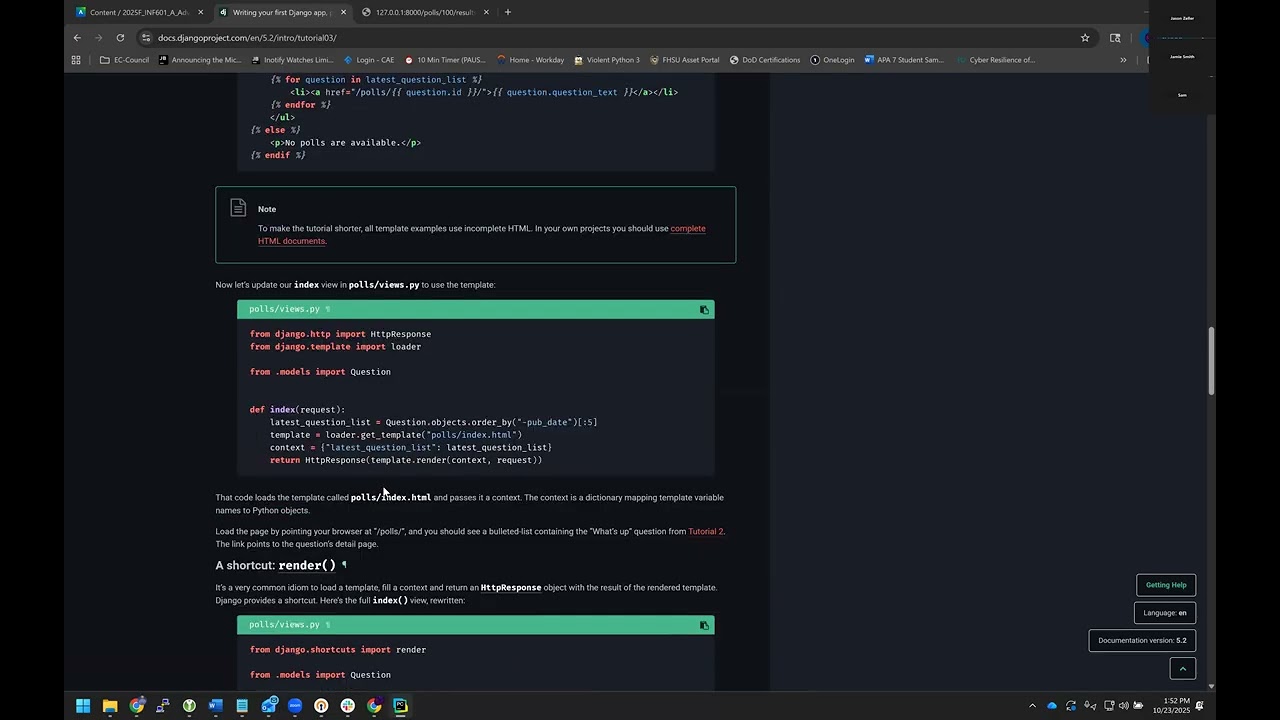Open the notification bell in system tray
Image resolution: width=1280 pixels, height=720 pixels.
pyautogui.click(x=1199, y=706)
